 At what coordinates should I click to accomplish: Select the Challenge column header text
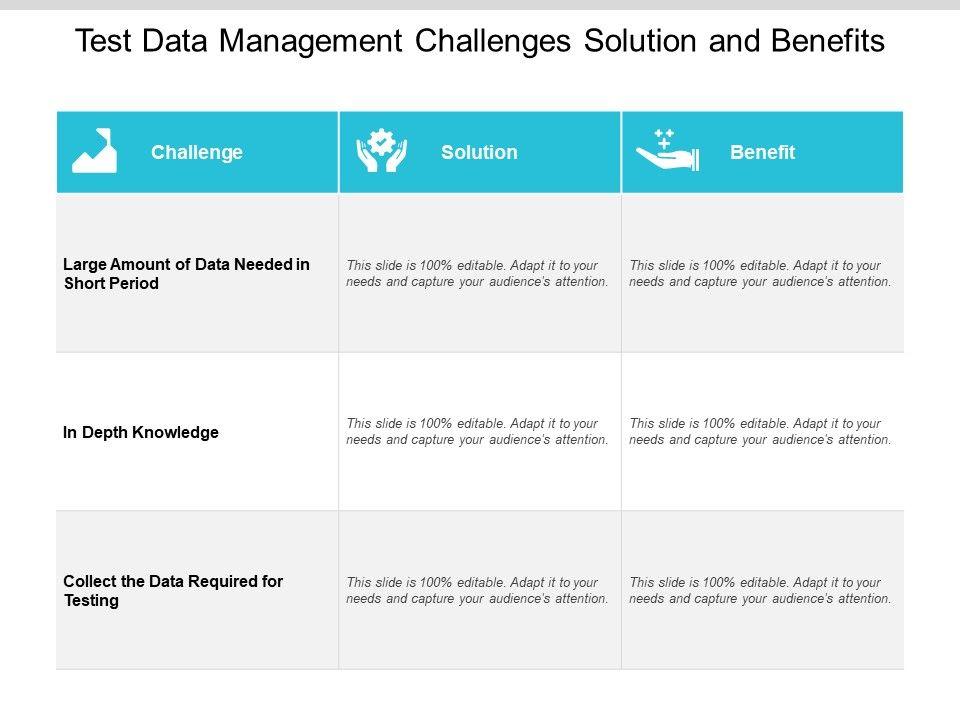197,153
